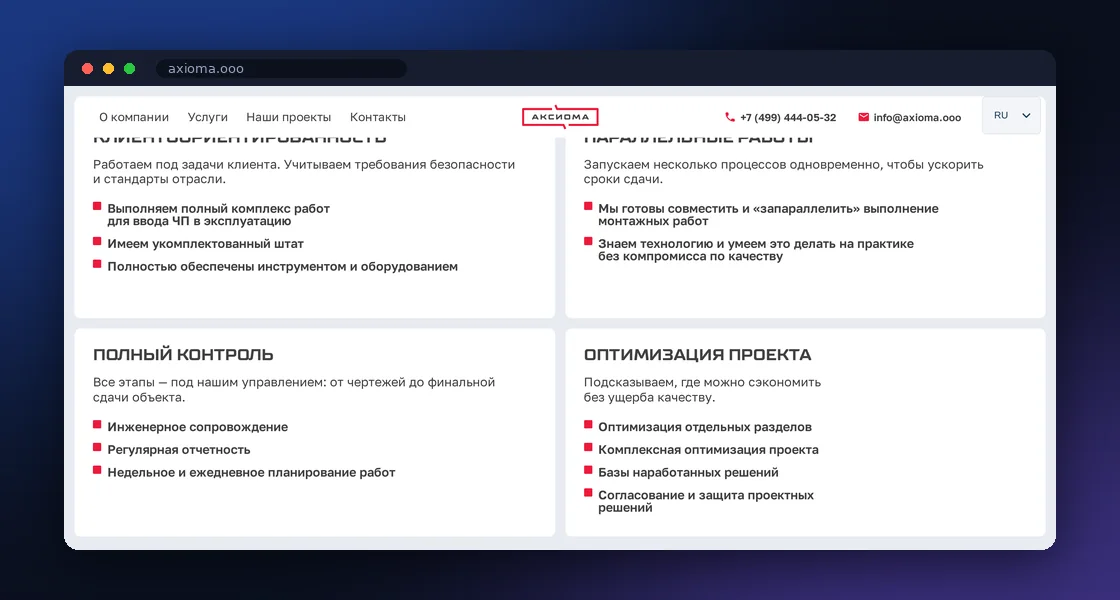
Task: Select text 'Знаем технологию и умеем это делать'
Action: (x=719, y=244)
